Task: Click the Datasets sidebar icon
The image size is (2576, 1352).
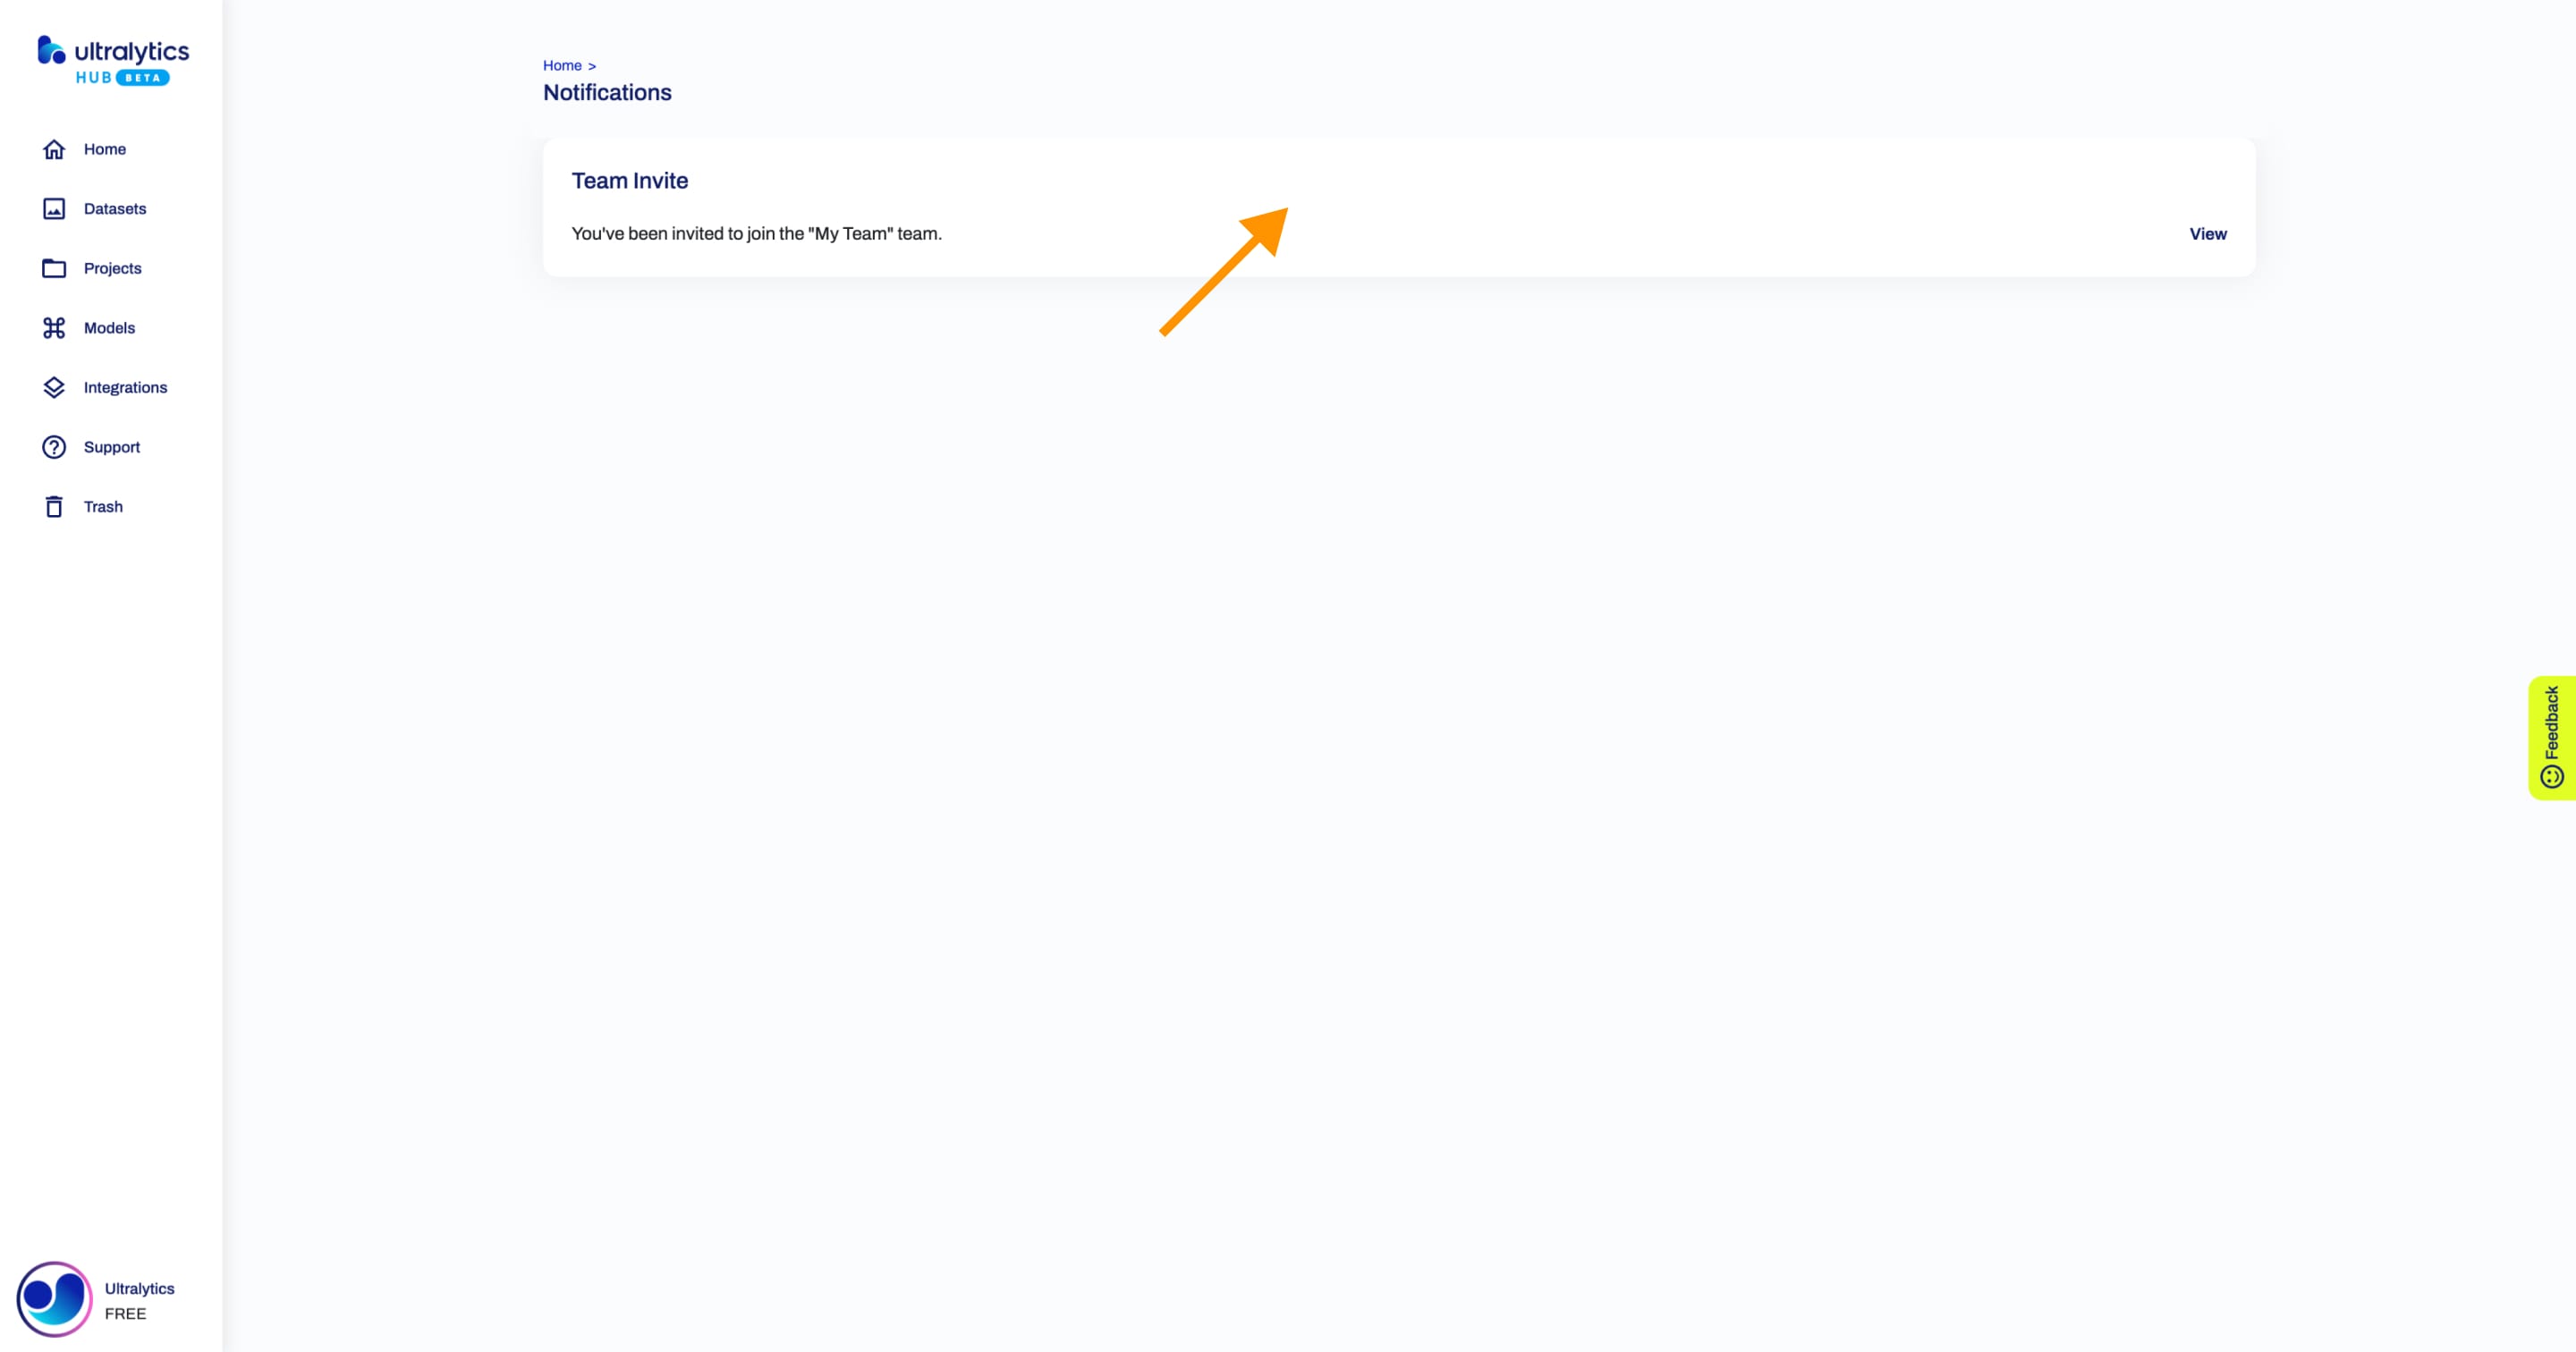Action: (53, 207)
